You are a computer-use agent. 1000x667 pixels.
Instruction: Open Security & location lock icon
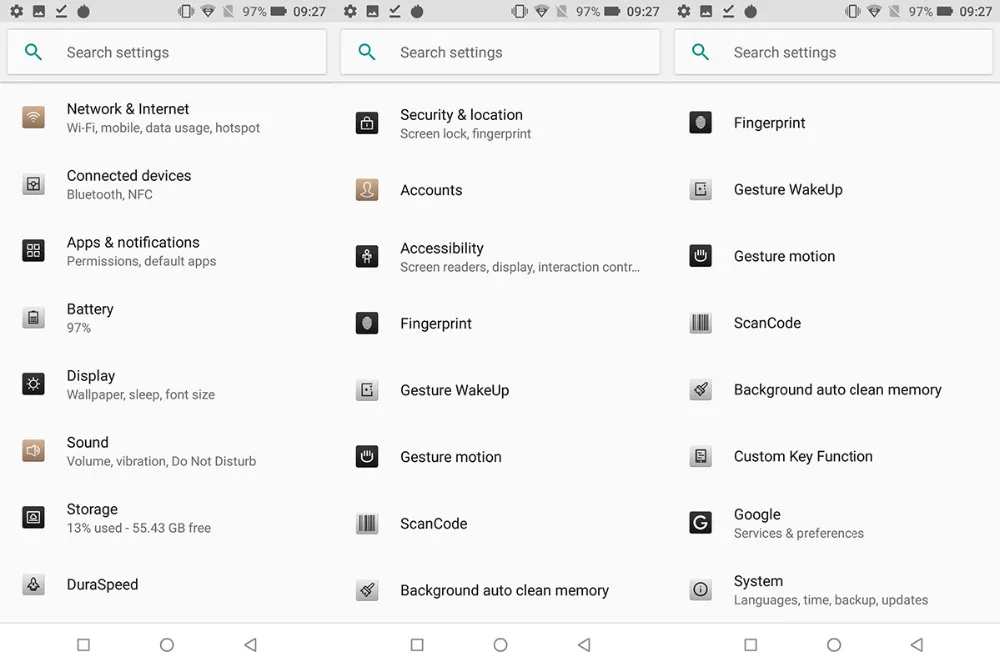367,123
